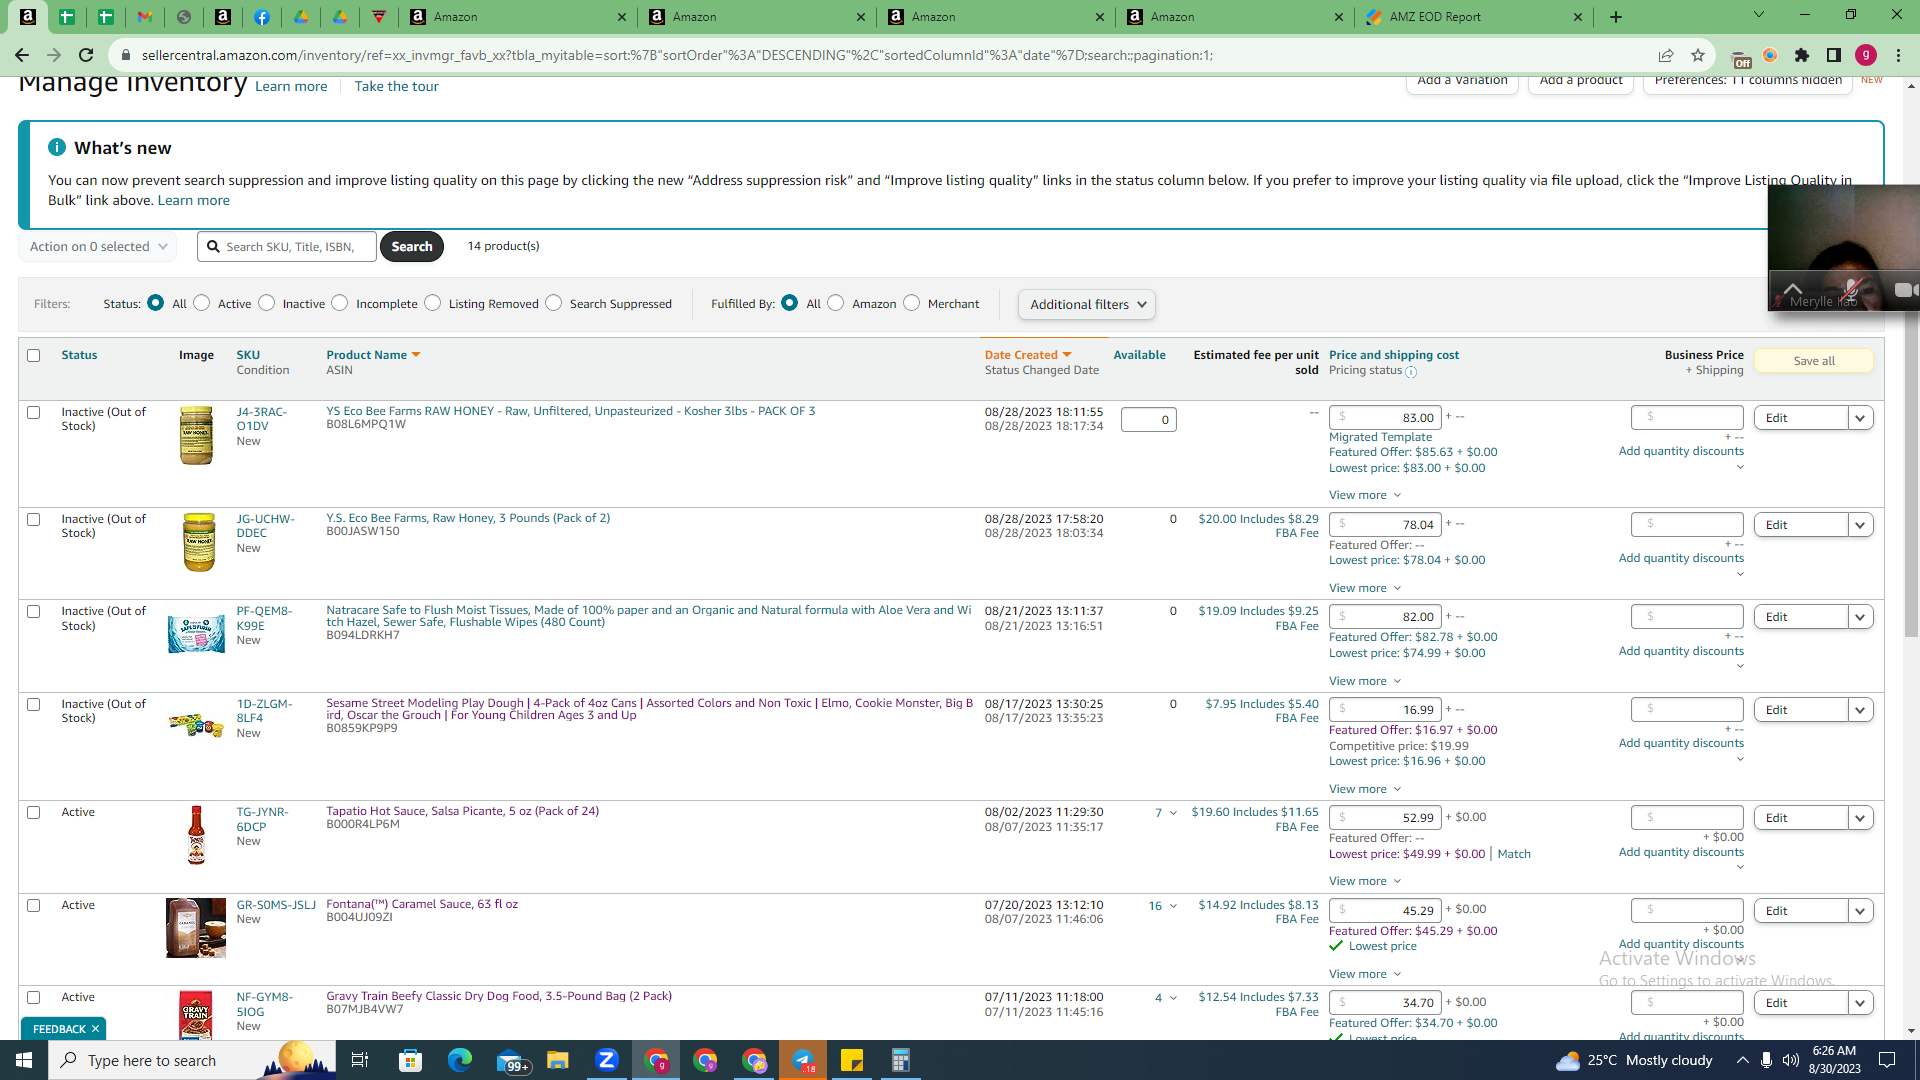The image size is (1920, 1080).
Task: Select Fulfilled By Merchant filter
Action: 912,303
